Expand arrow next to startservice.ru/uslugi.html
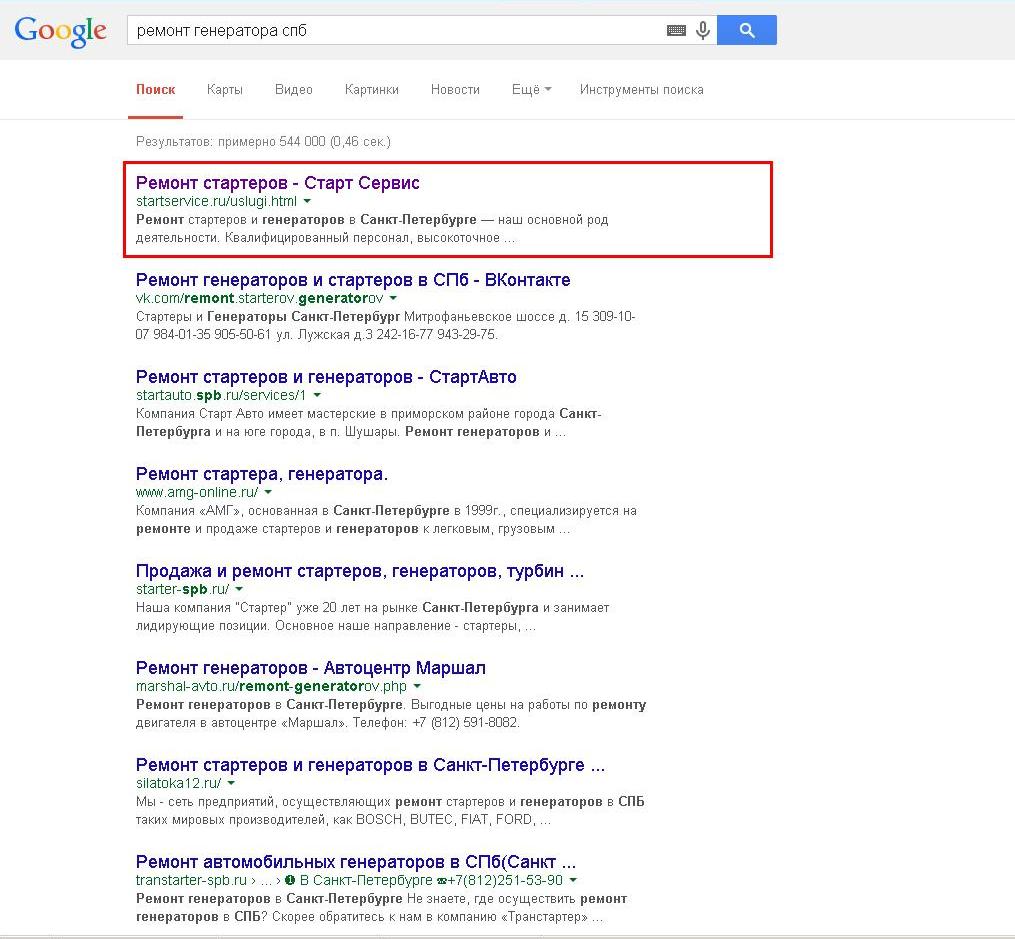 307,201
